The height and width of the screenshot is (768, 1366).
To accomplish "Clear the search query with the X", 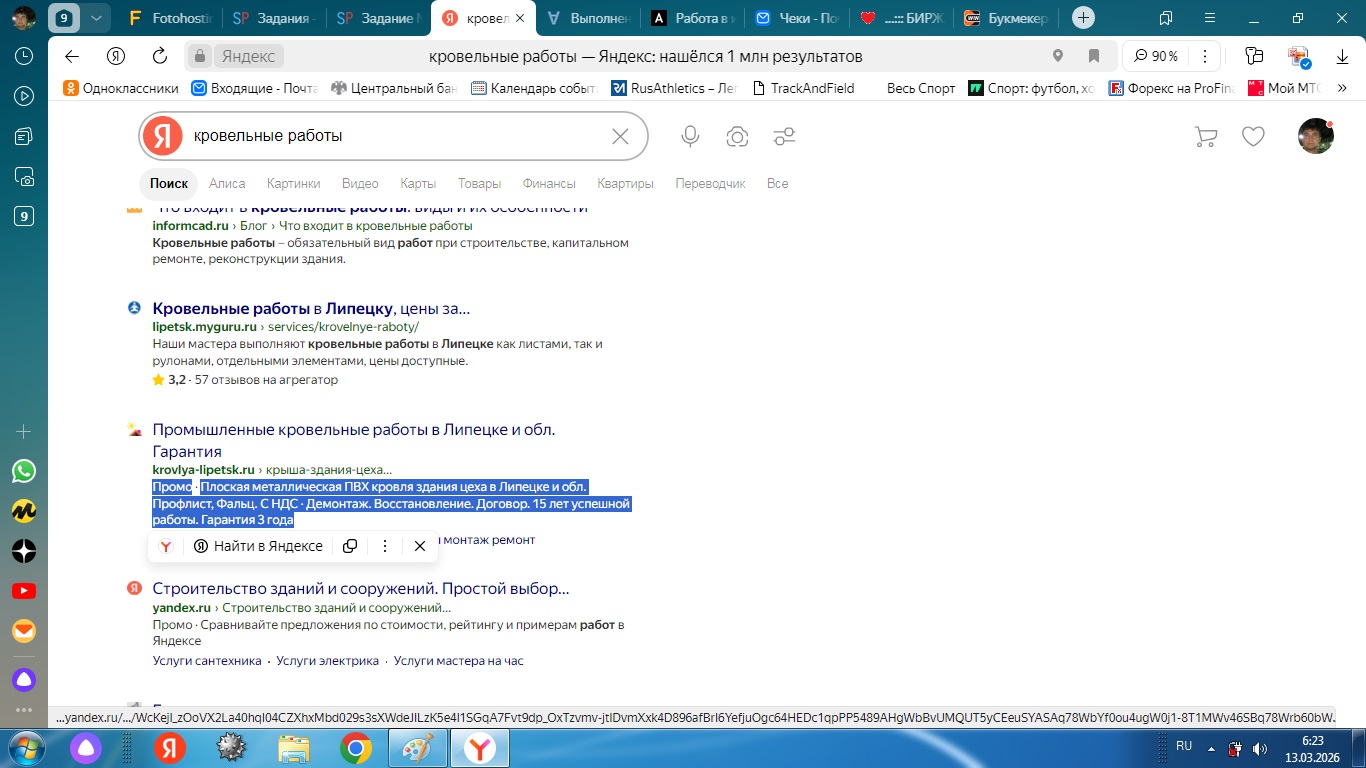I will (x=620, y=136).
